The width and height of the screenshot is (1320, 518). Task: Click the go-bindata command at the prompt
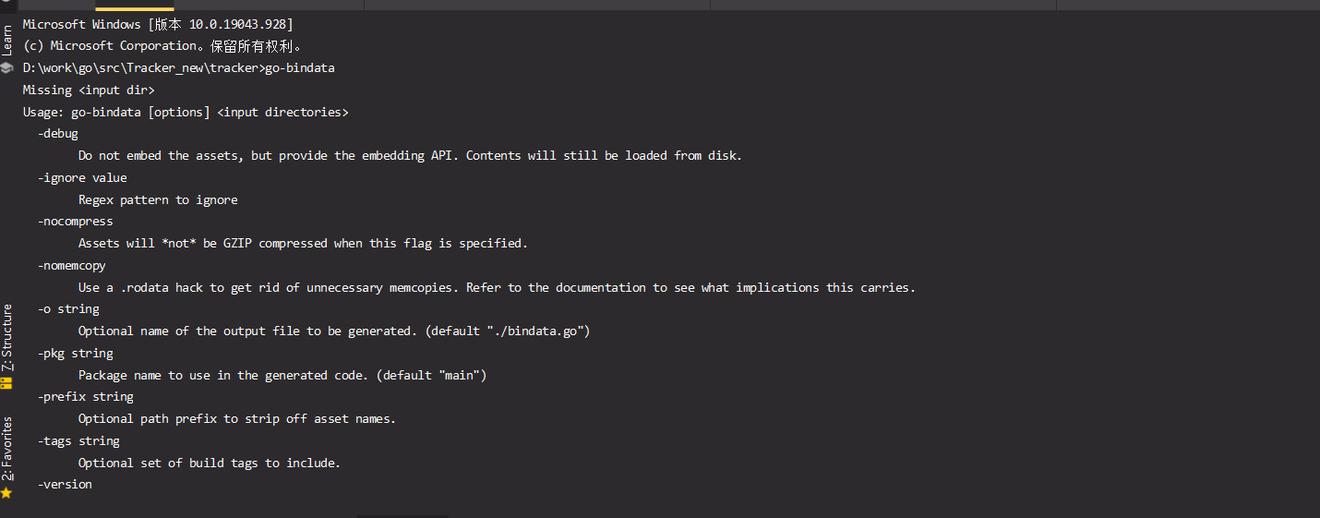[299, 68]
